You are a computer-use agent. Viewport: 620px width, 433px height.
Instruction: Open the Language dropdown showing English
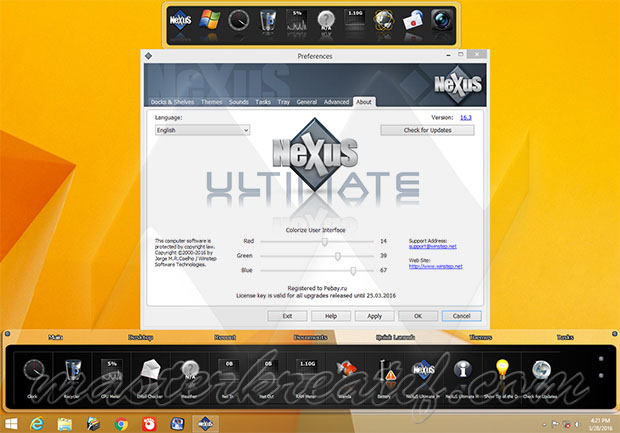coord(202,130)
